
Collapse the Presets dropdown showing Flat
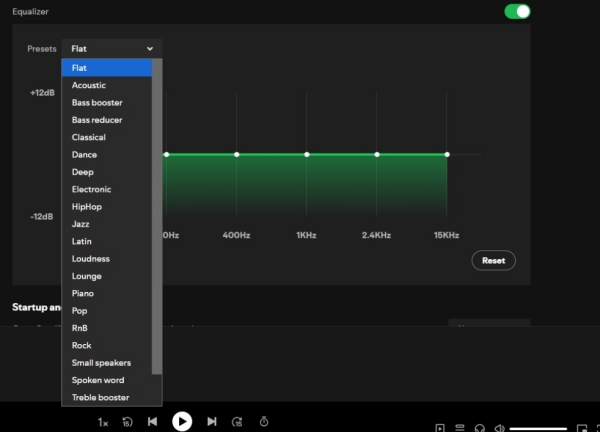(x=112, y=49)
